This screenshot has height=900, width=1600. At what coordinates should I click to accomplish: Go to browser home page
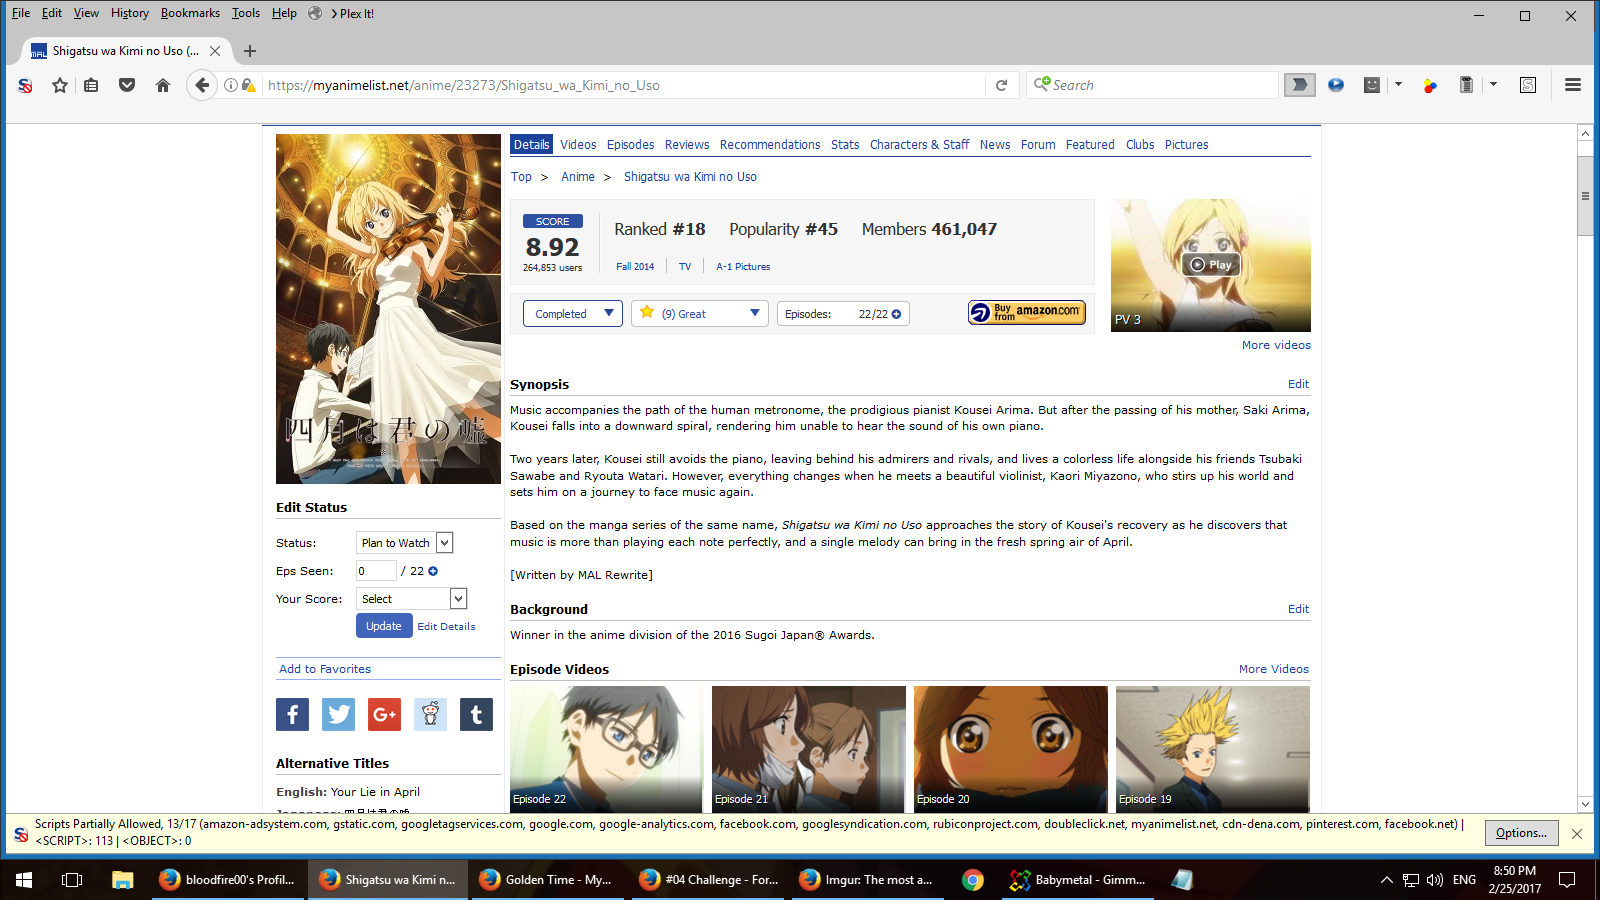tap(163, 85)
